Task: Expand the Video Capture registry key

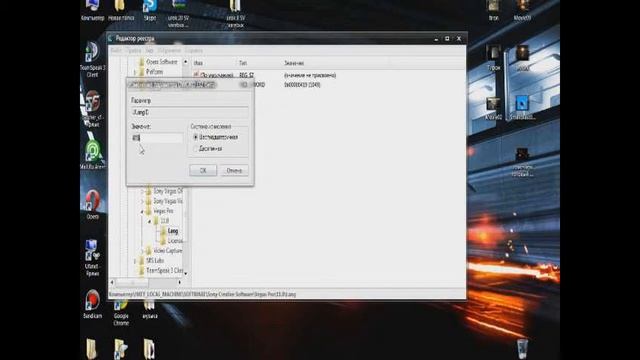Action: point(142,251)
